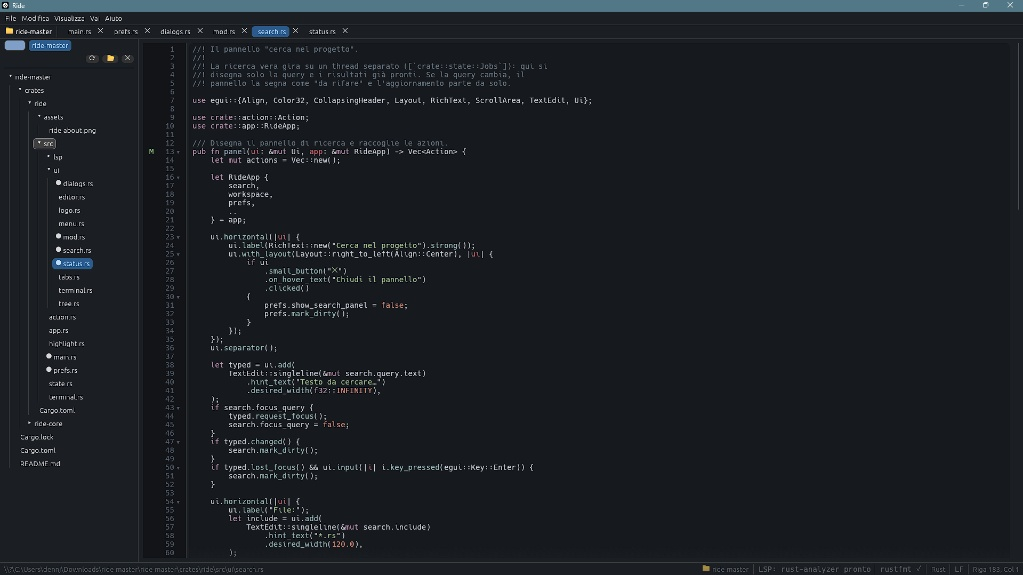Viewport: 1023px width, 575px height.
Task: Open the Modifica menu
Action: click(x=35, y=18)
